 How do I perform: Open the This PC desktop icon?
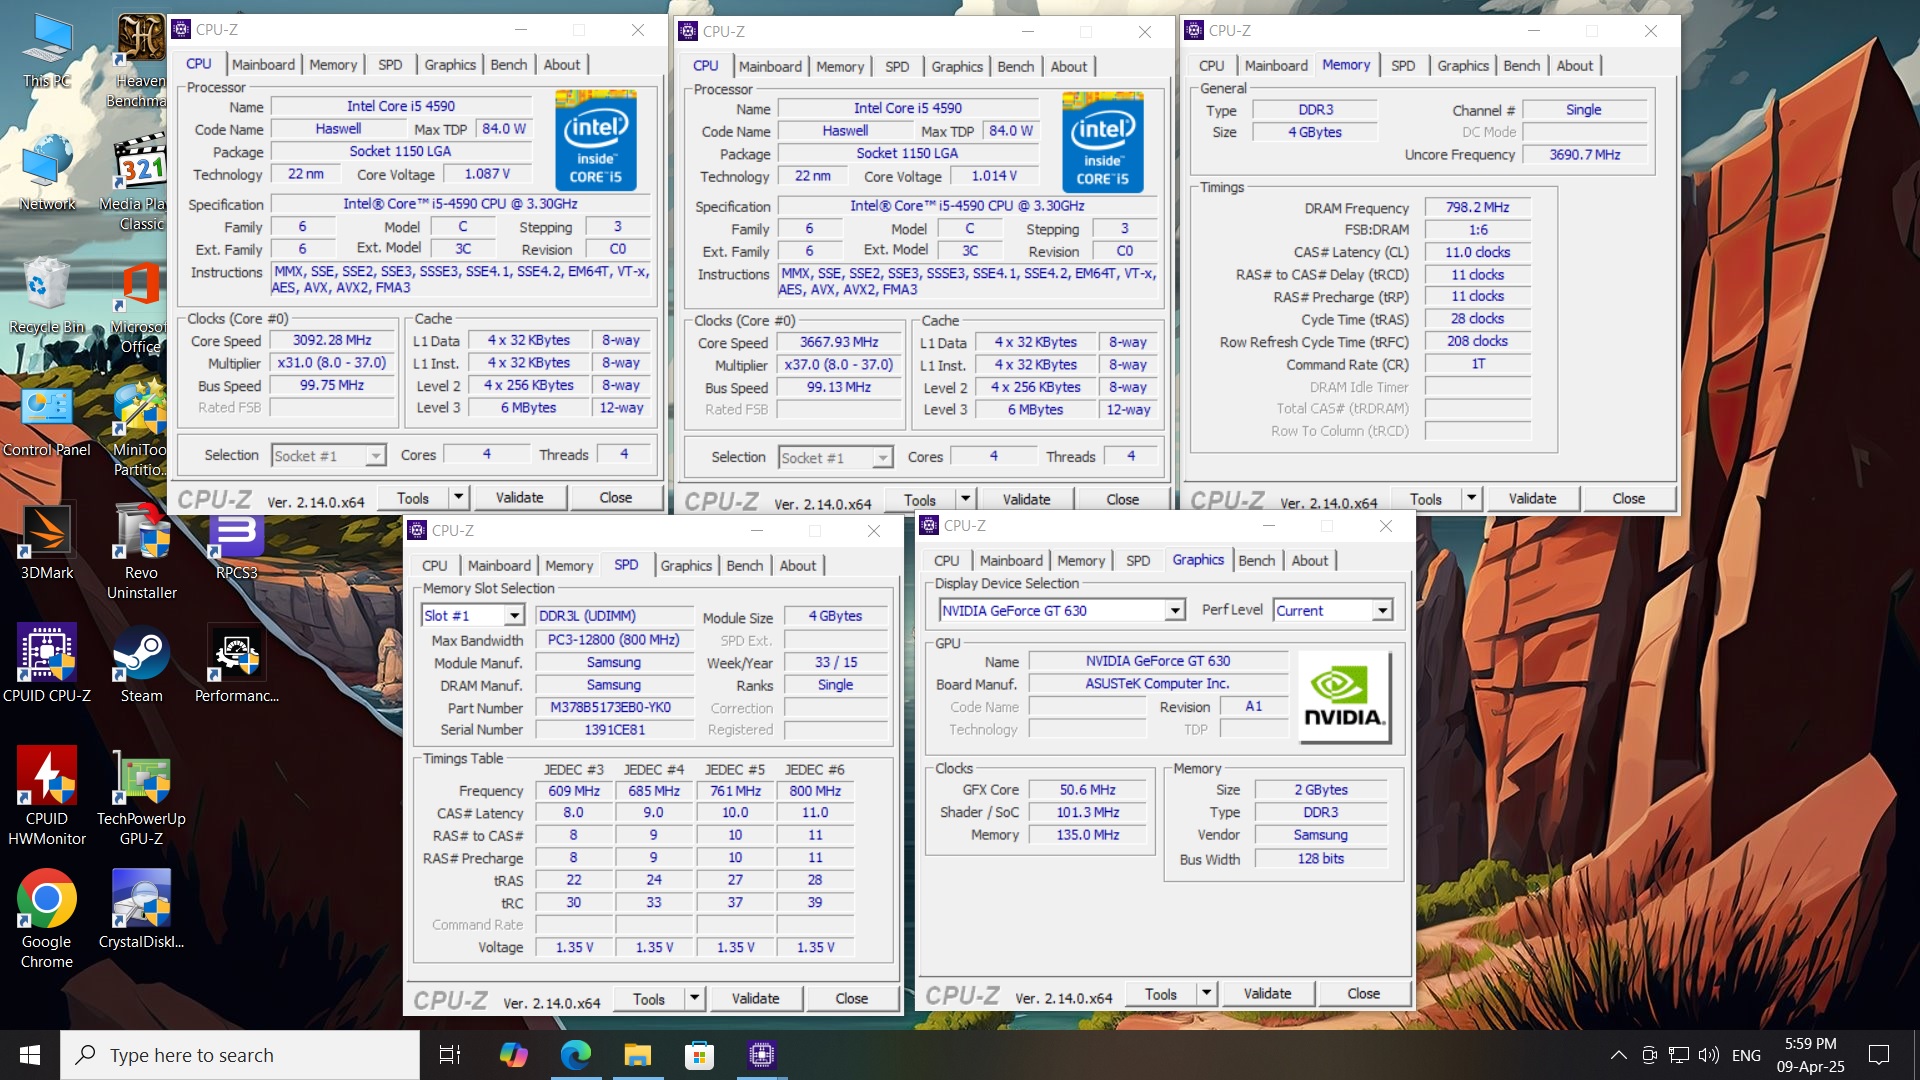pyautogui.click(x=47, y=52)
